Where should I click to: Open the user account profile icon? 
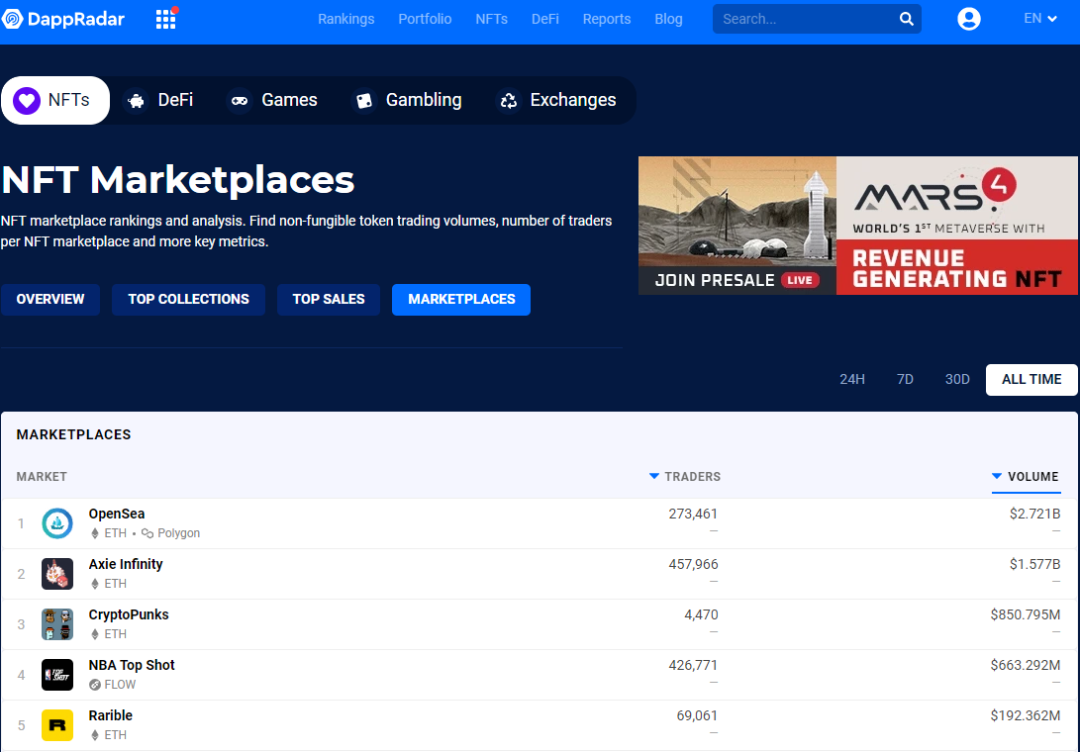tap(968, 19)
